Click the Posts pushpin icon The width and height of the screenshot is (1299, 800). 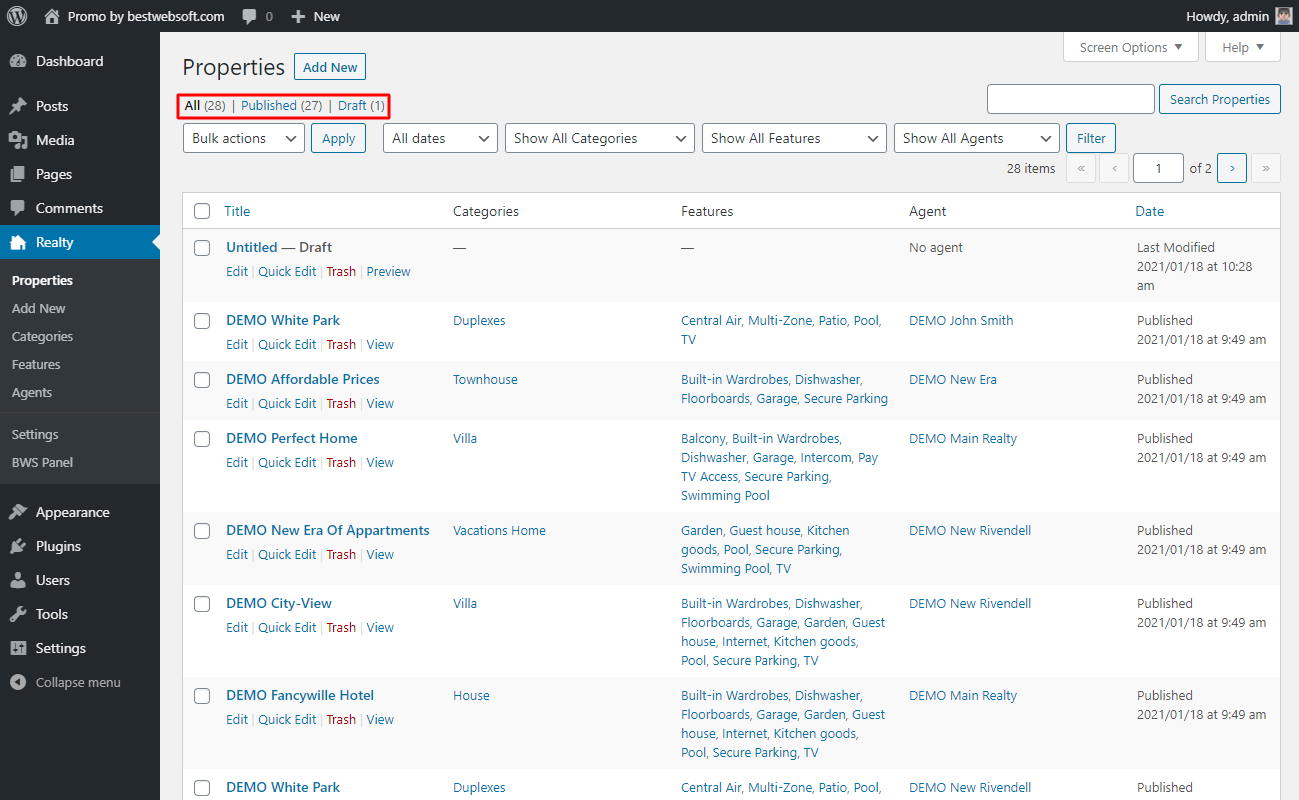coord(18,106)
